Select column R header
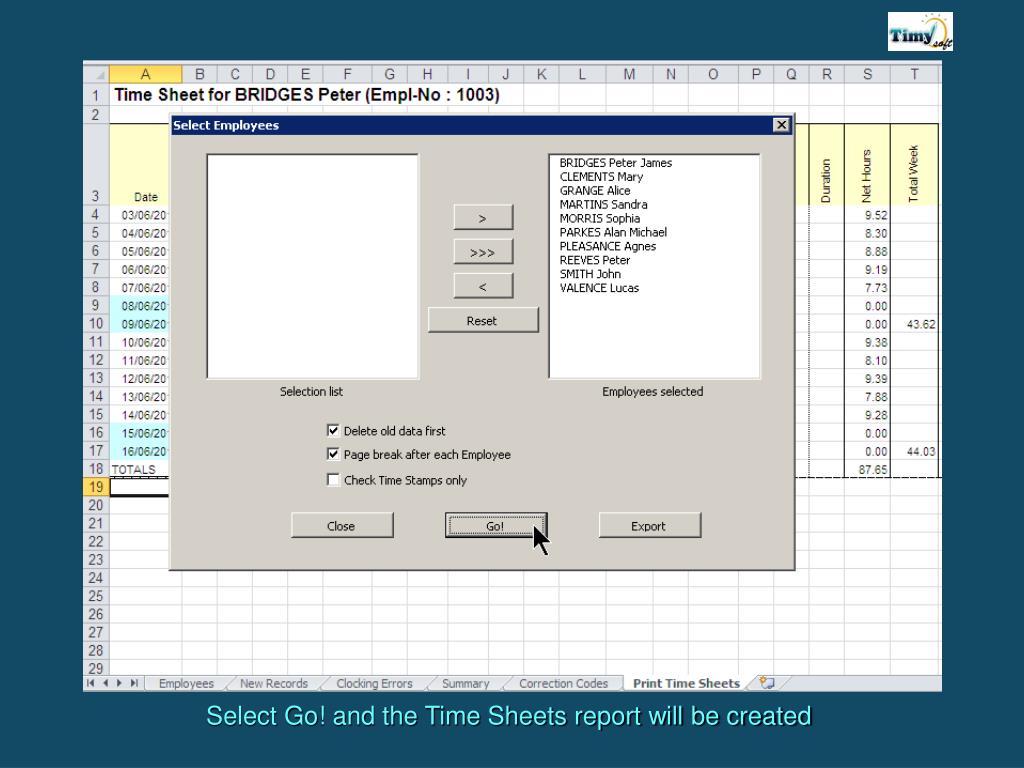The width and height of the screenshot is (1024, 768). (x=827, y=74)
